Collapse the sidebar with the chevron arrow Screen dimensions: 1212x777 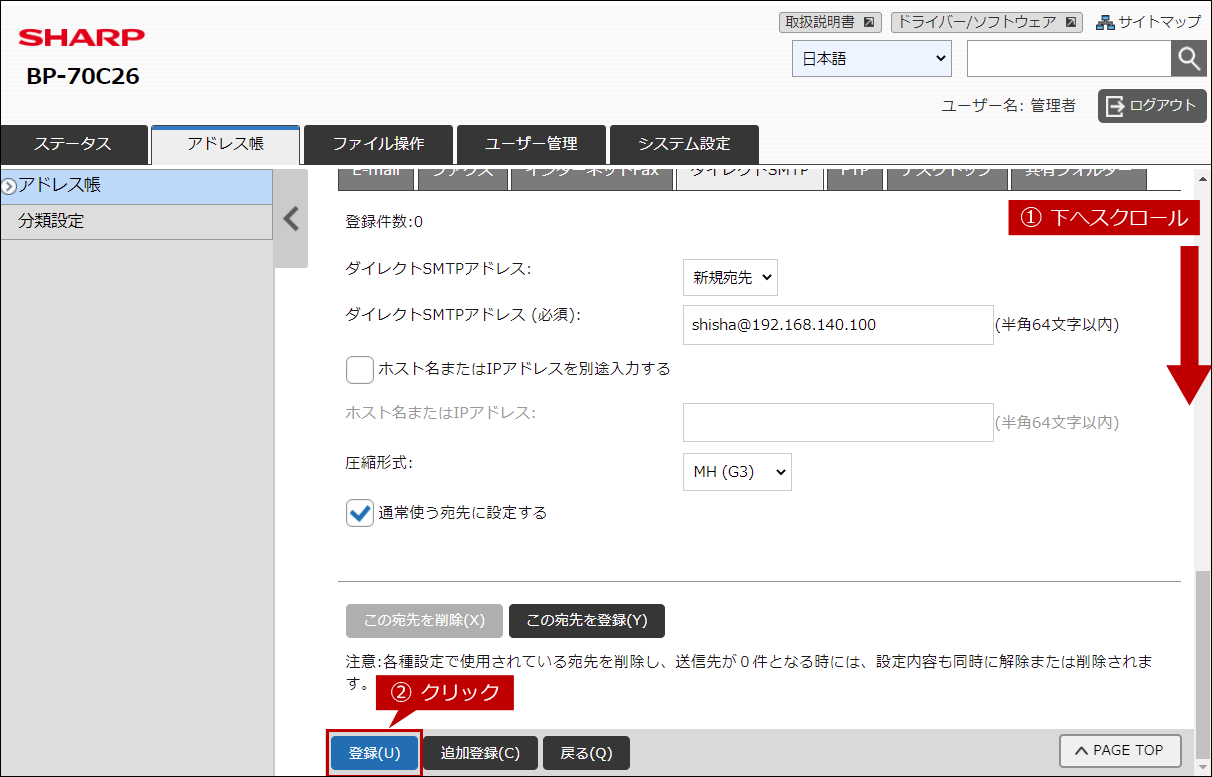coord(291,218)
